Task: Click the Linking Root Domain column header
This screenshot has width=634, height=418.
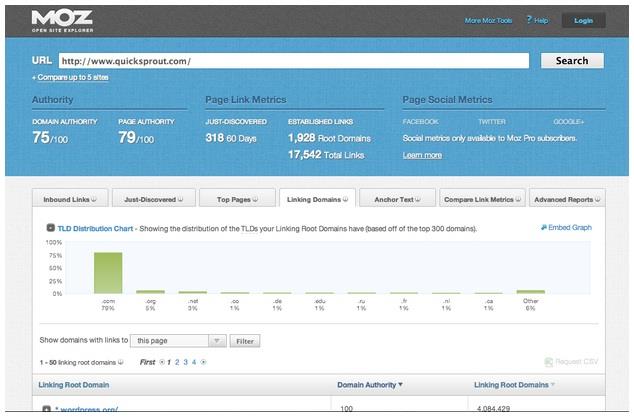Action: click(x=74, y=385)
